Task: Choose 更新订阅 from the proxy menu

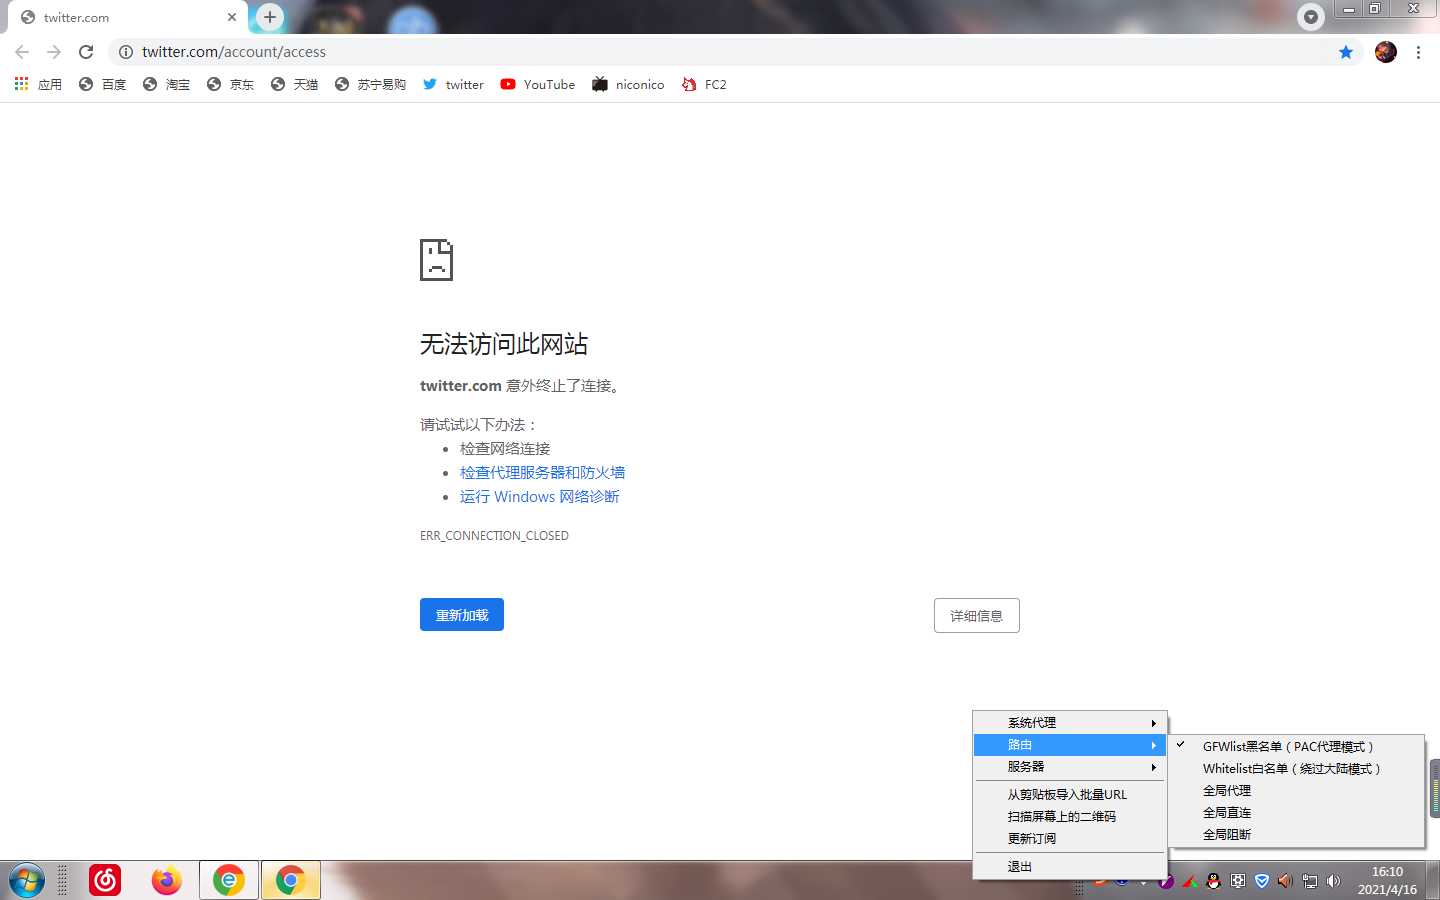Action: click(1030, 838)
